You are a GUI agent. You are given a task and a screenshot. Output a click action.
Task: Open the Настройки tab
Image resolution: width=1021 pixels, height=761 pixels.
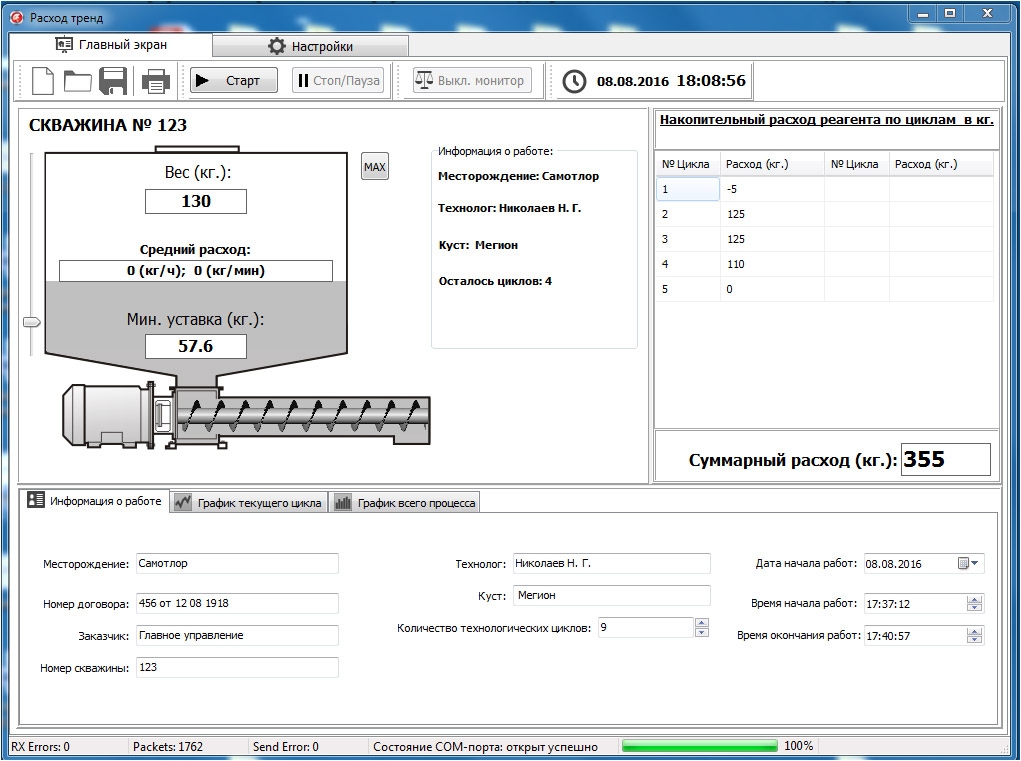click(x=311, y=46)
